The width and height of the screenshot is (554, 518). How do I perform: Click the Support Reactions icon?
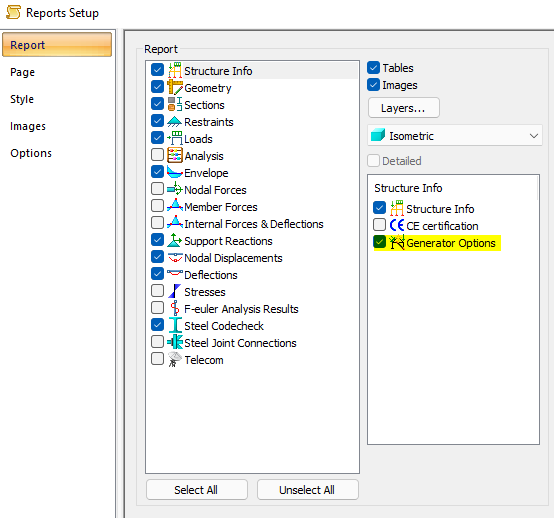pyautogui.click(x=175, y=240)
